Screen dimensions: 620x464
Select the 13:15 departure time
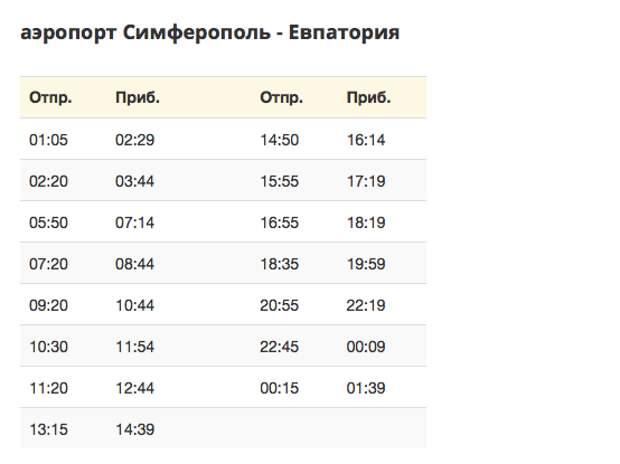point(48,429)
